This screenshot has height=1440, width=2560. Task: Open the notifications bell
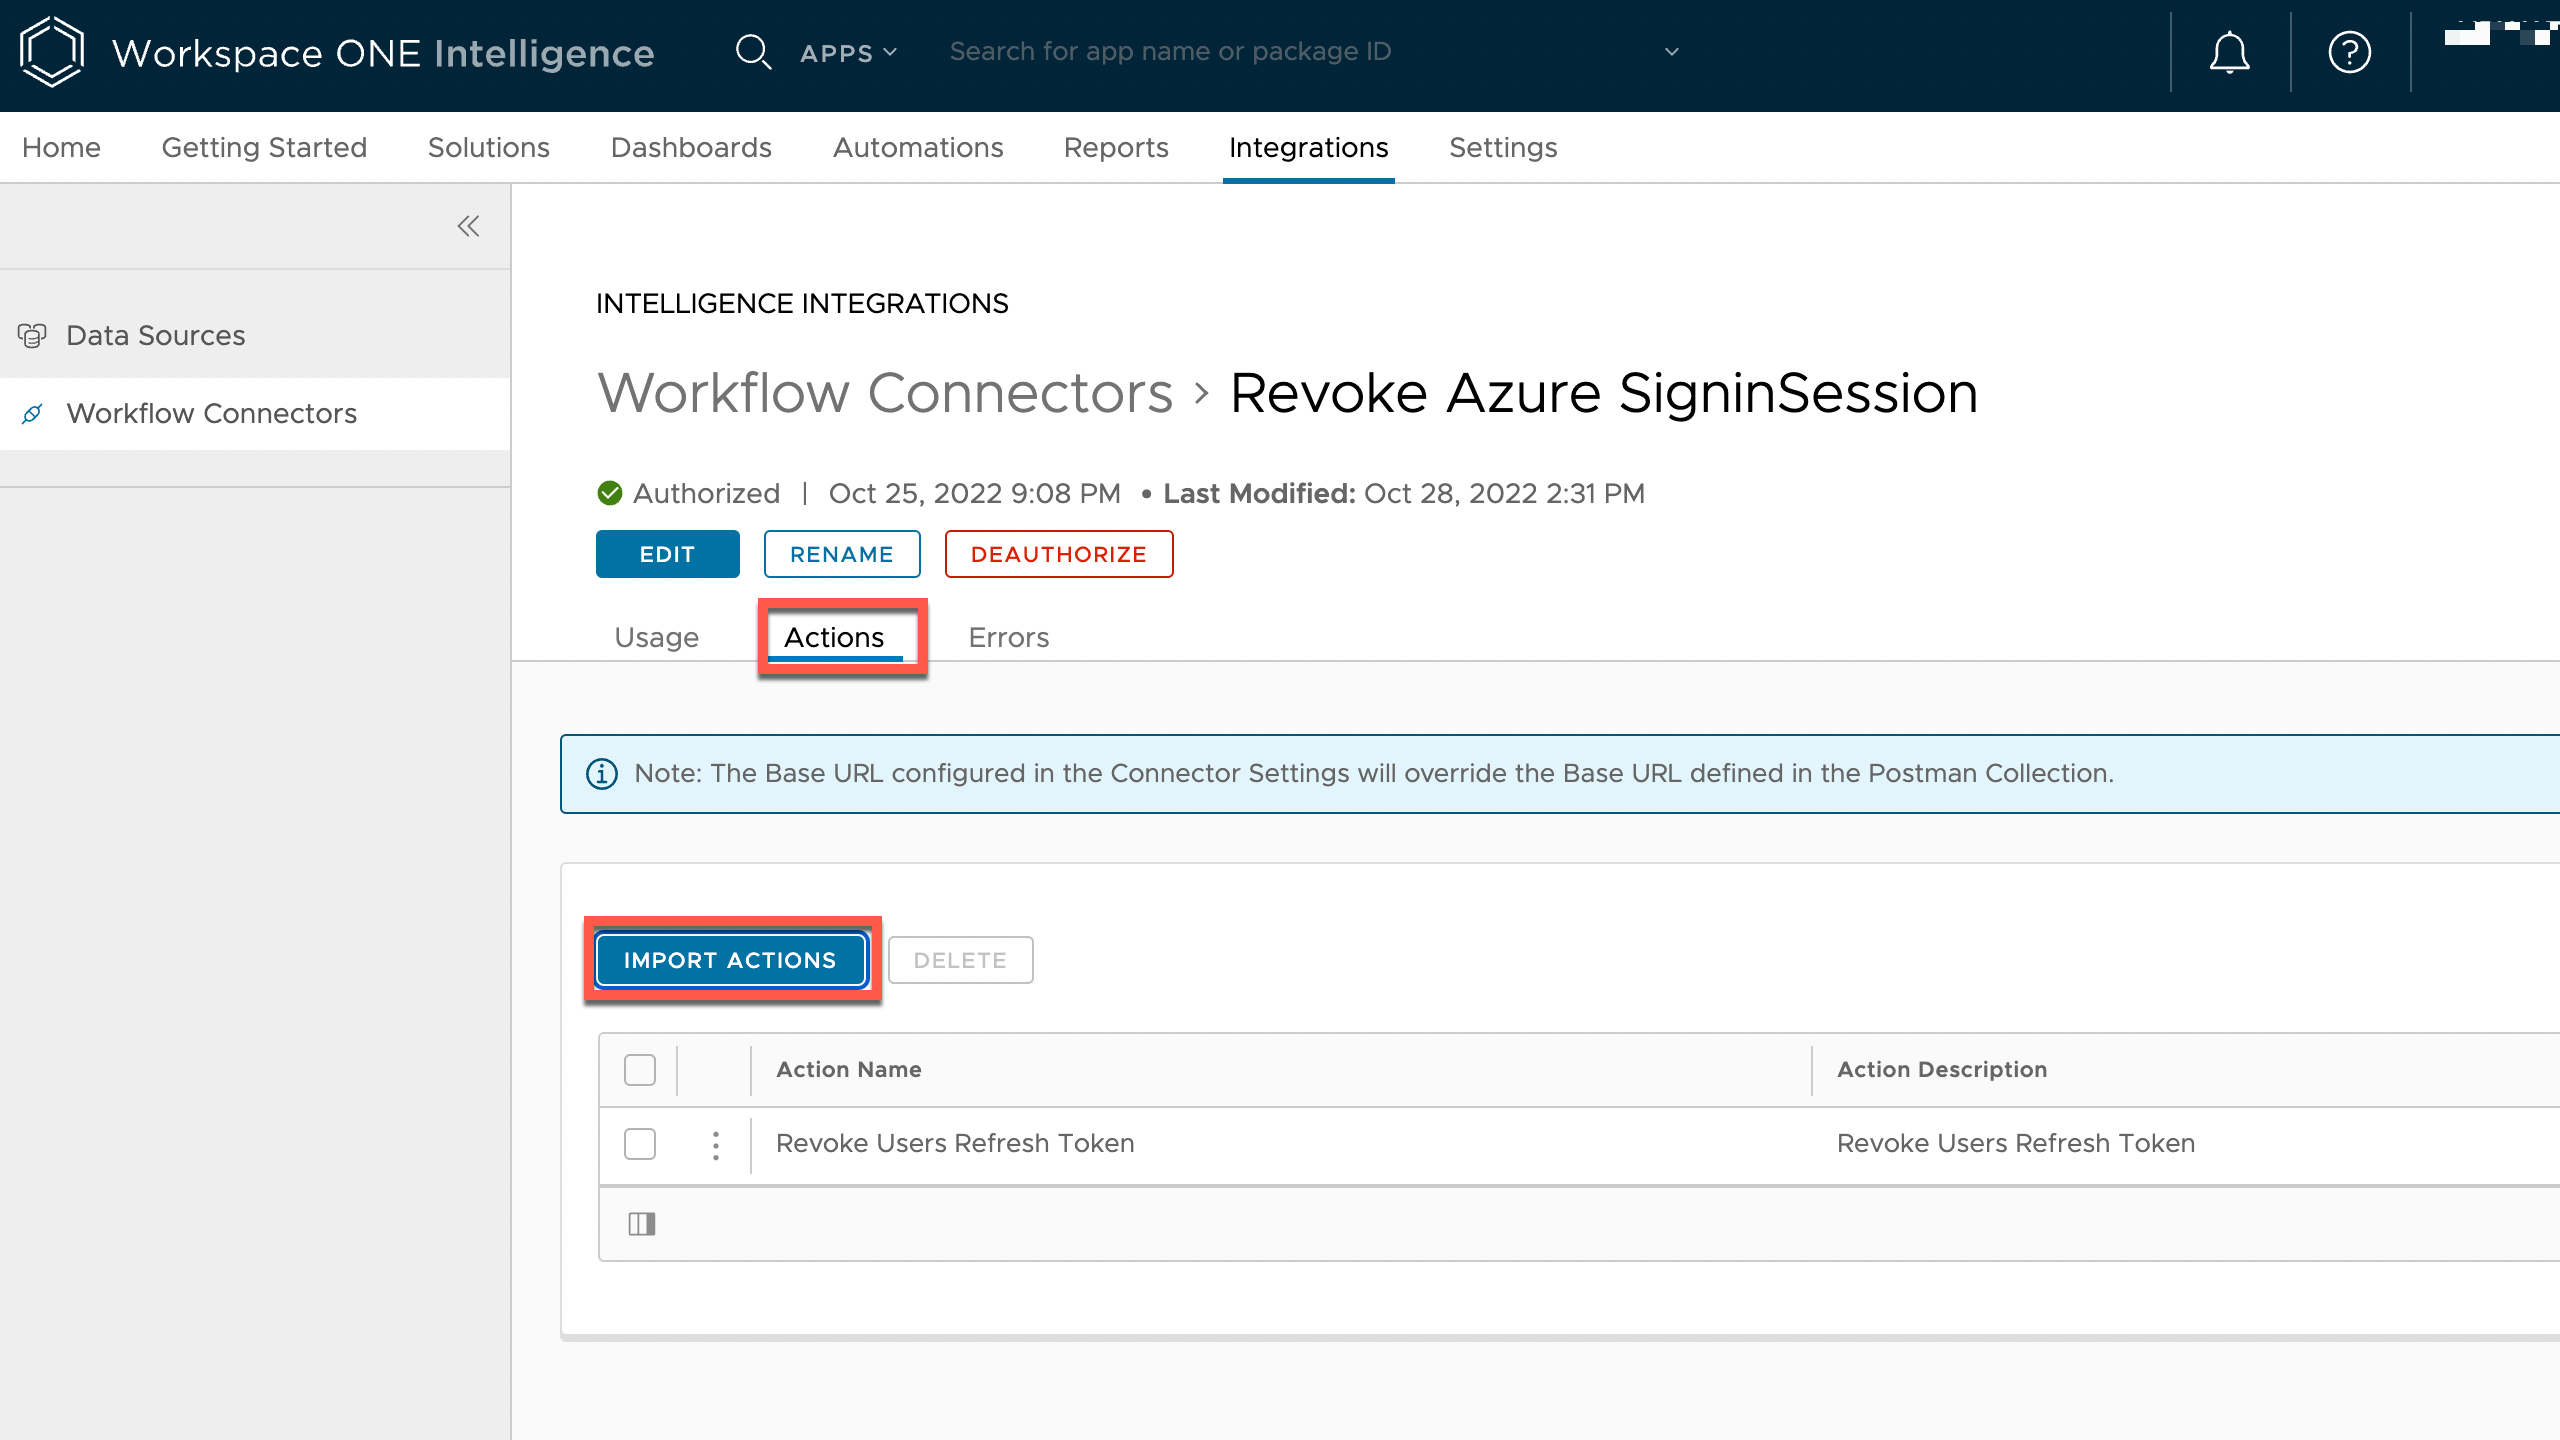(2229, 52)
